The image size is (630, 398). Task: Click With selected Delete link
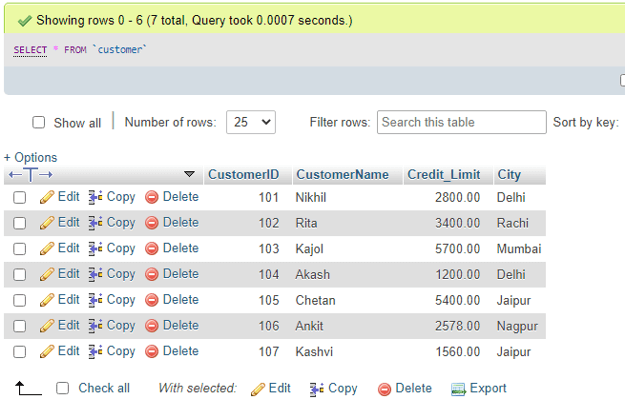pos(413,388)
